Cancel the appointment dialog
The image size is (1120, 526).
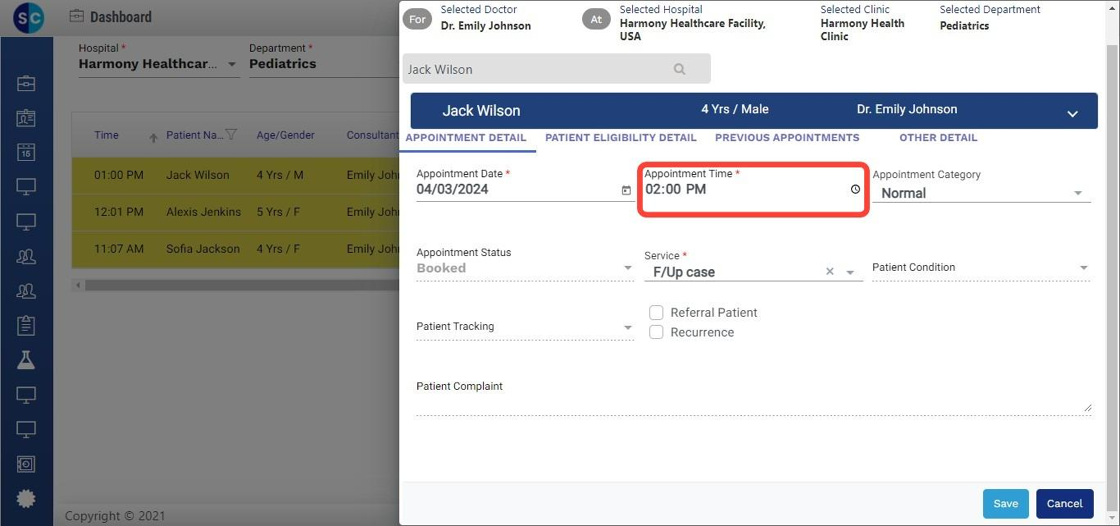click(x=1064, y=504)
